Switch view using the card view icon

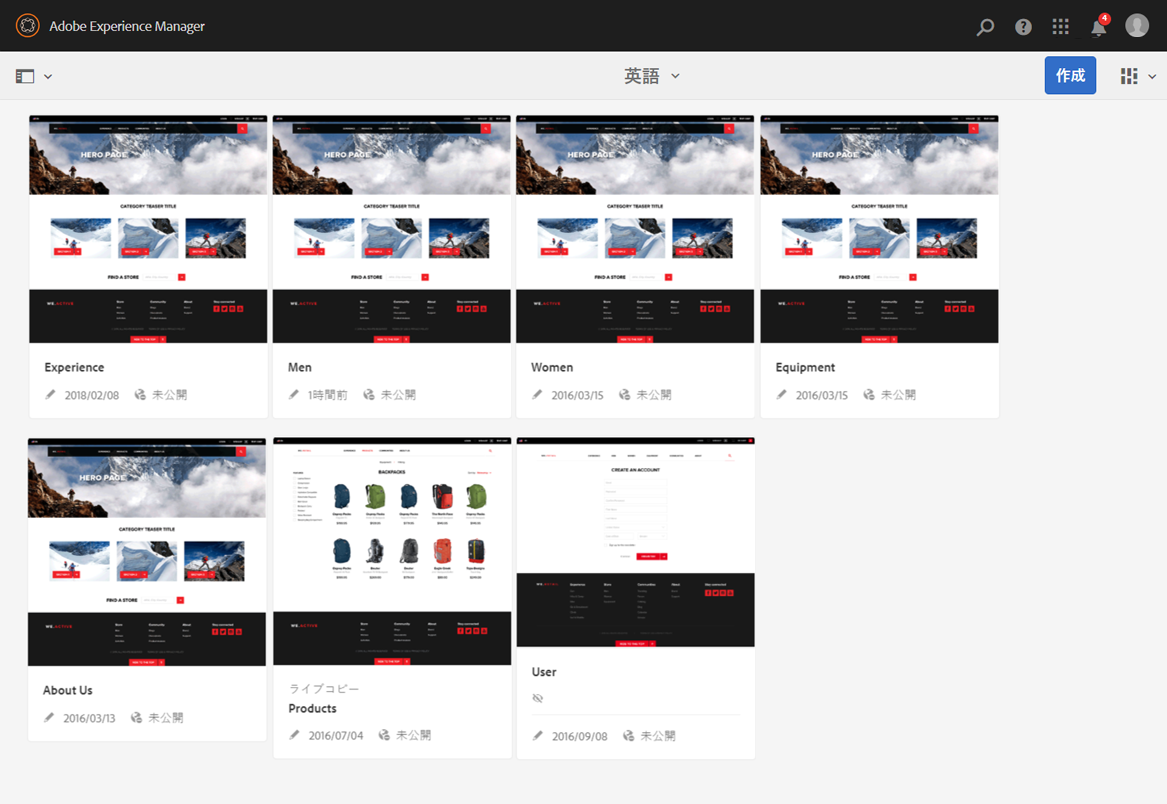tap(1129, 76)
